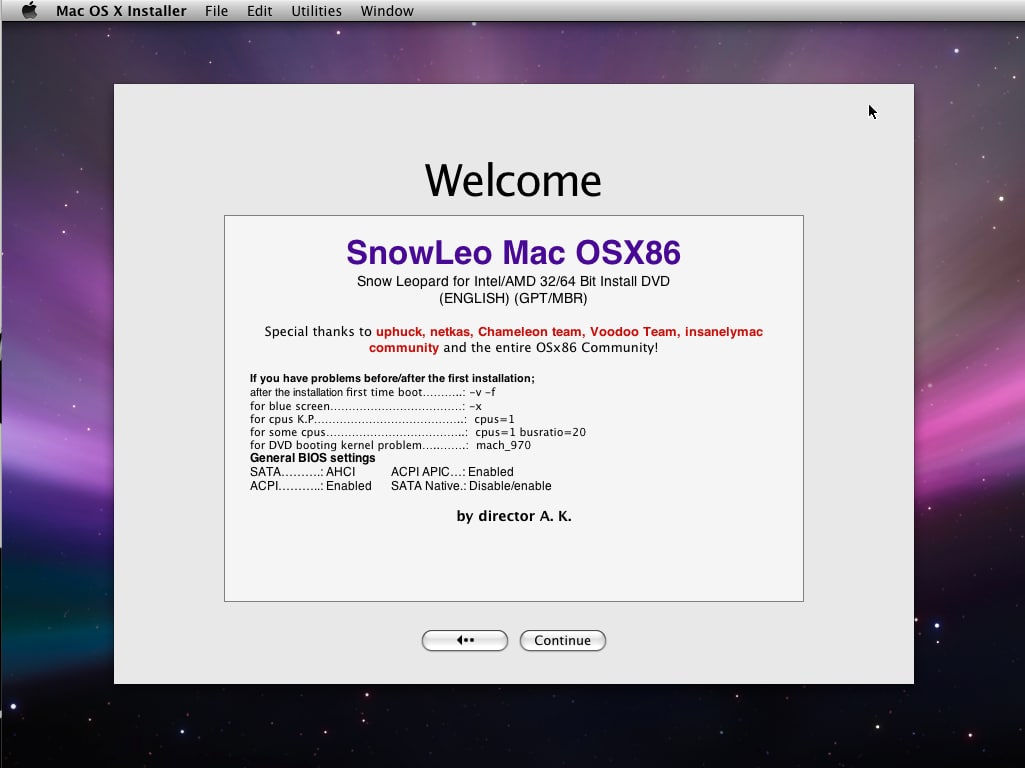Click the SnowLeo Mac OSX86 heading
Screen dimensions: 1025x768
click(513, 252)
